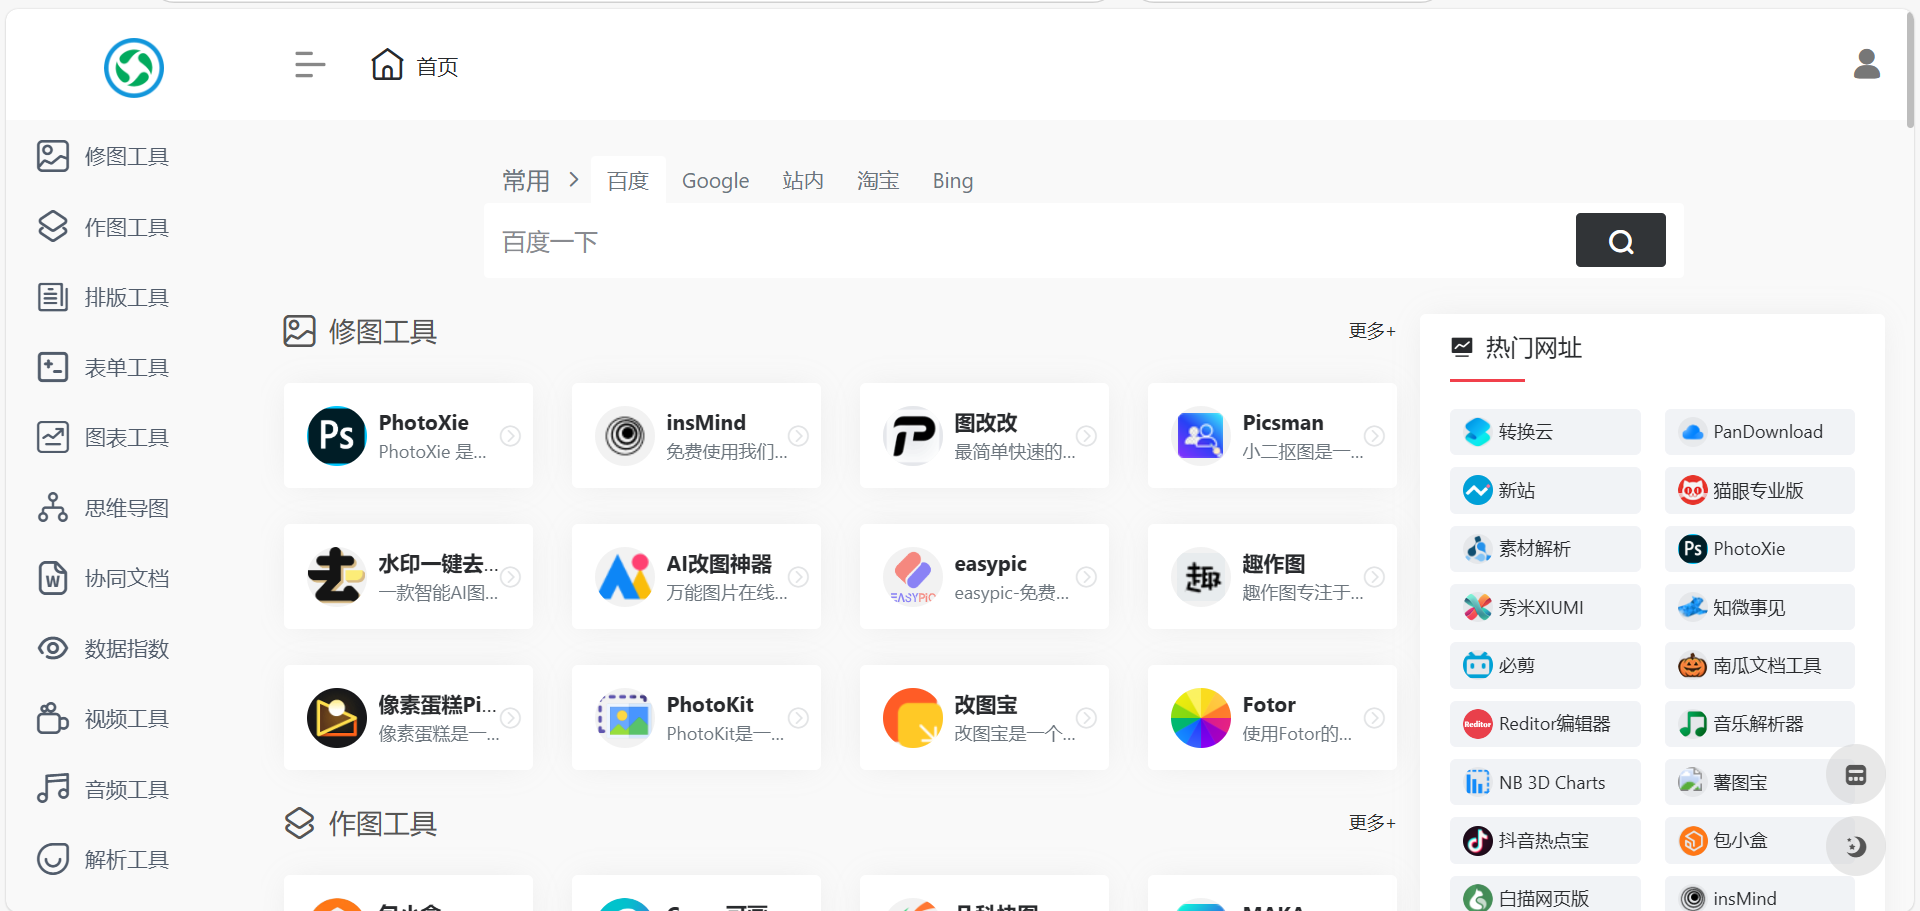Select 协同文档 in the left sidebar
The image size is (1920, 911).
tap(103, 578)
